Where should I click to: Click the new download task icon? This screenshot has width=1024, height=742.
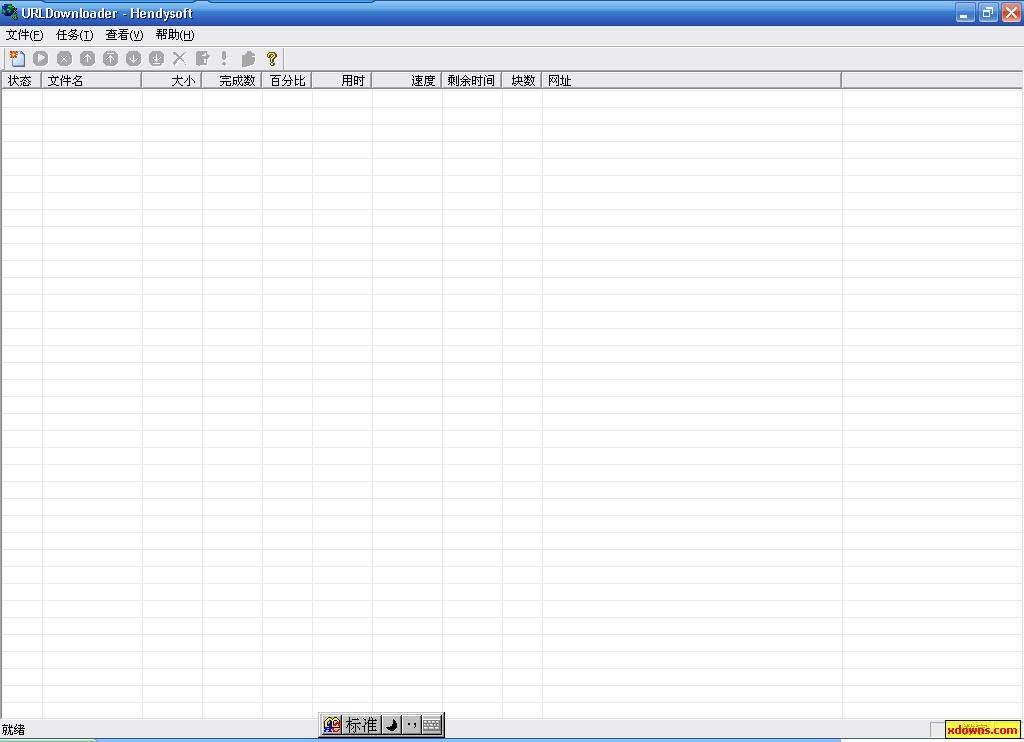(18, 59)
